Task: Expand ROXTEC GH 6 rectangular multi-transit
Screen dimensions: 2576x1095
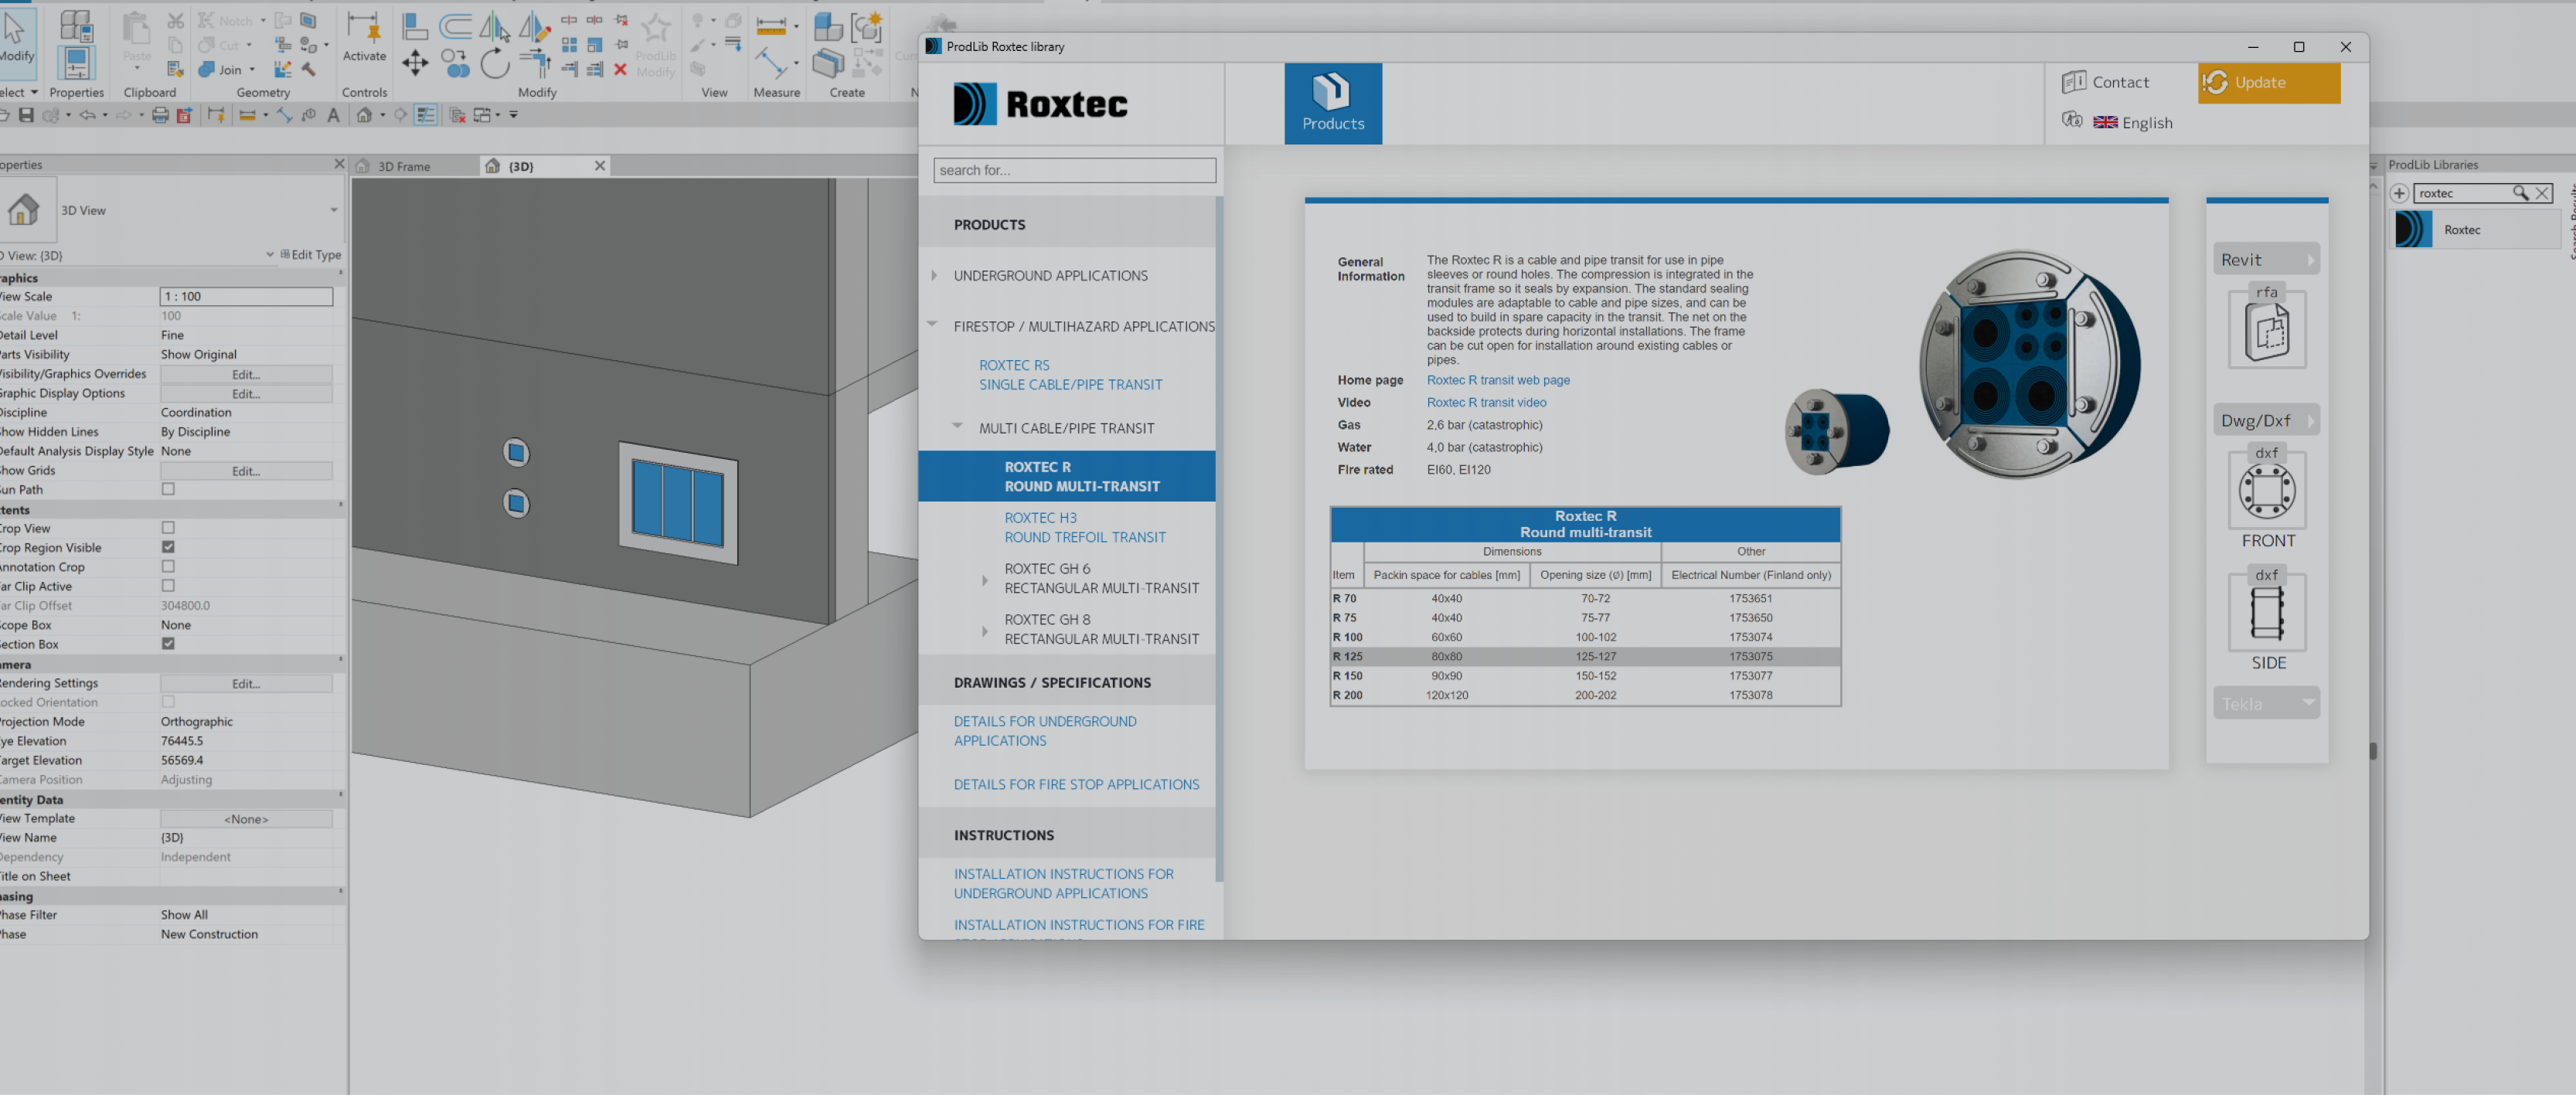Action: [984, 579]
